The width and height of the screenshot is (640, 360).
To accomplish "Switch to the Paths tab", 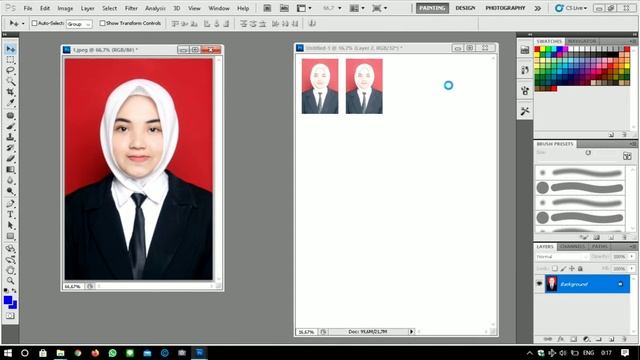I will pyautogui.click(x=600, y=247).
